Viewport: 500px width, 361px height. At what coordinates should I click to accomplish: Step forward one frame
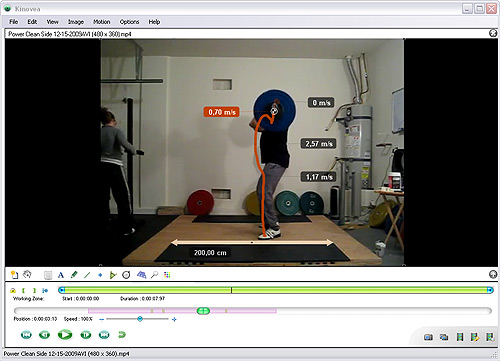(86, 334)
